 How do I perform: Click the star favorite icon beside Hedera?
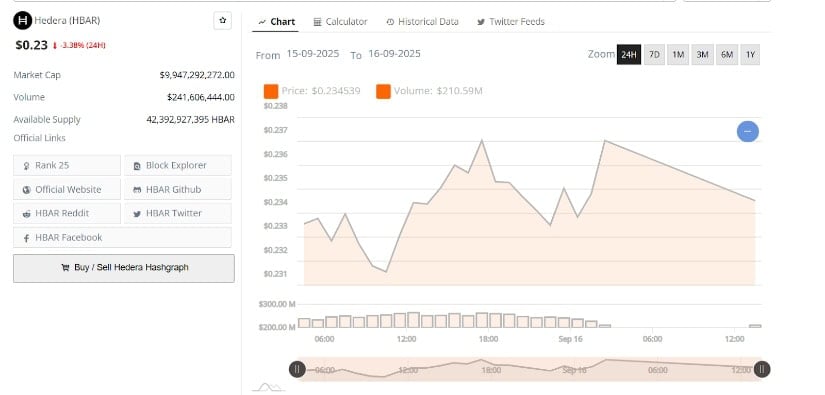click(223, 21)
